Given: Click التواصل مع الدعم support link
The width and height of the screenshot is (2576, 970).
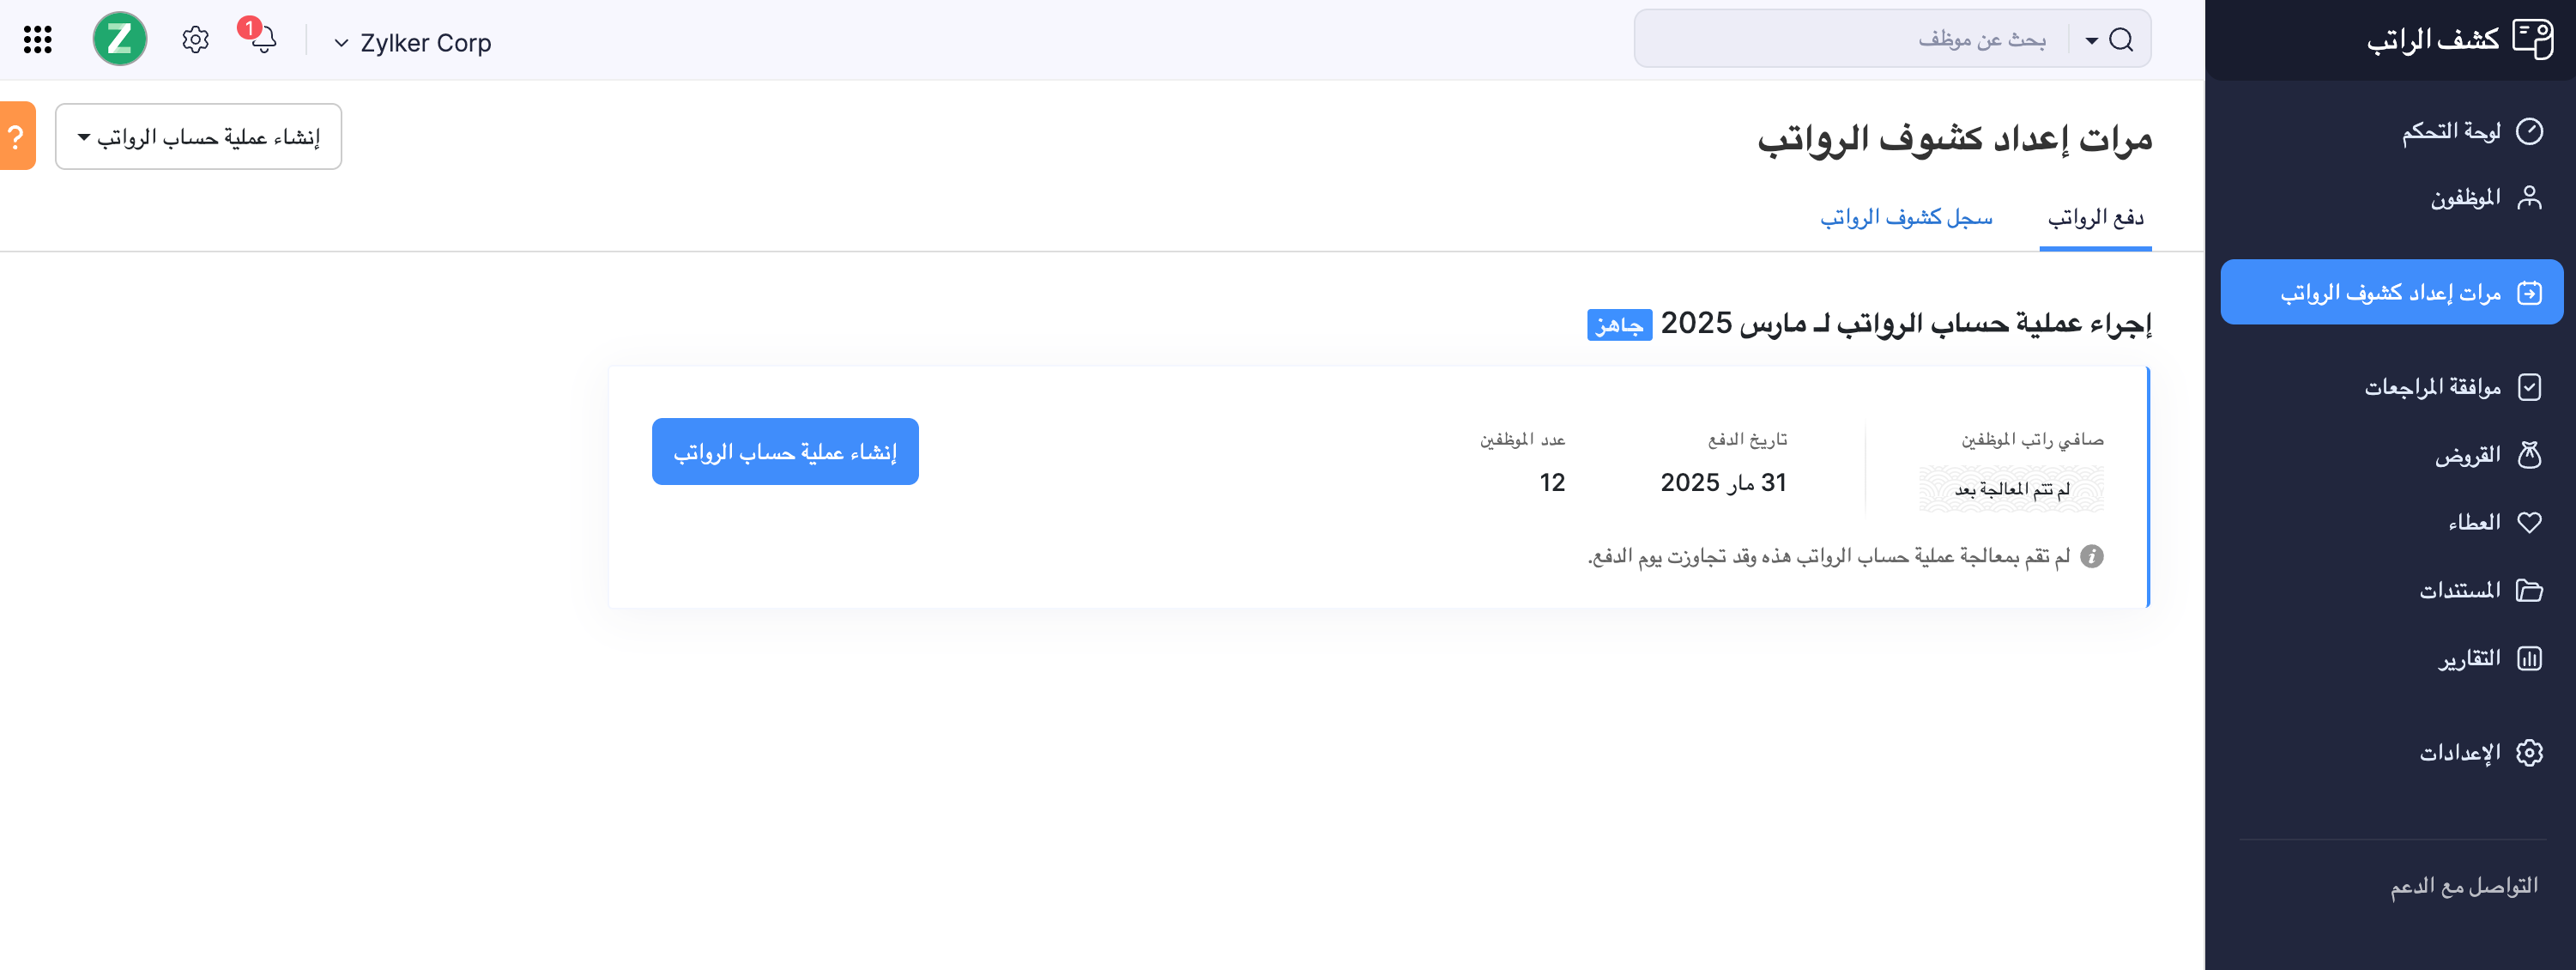Looking at the screenshot, I should pyautogui.click(x=2463, y=886).
